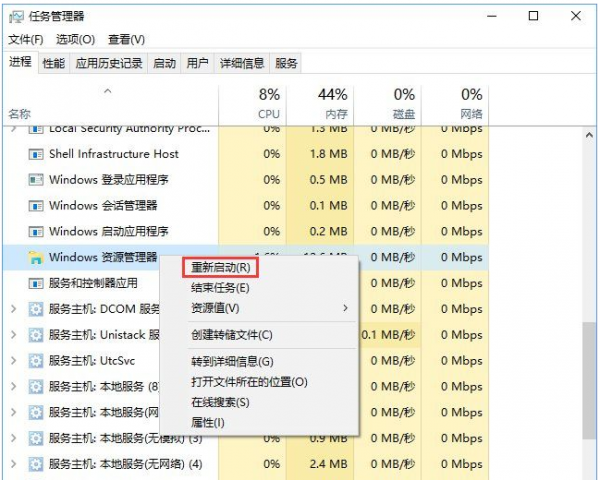The image size is (600, 480).
Task: Click the 服务和控制器应用 process icon
Action: [x=36, y=284]
